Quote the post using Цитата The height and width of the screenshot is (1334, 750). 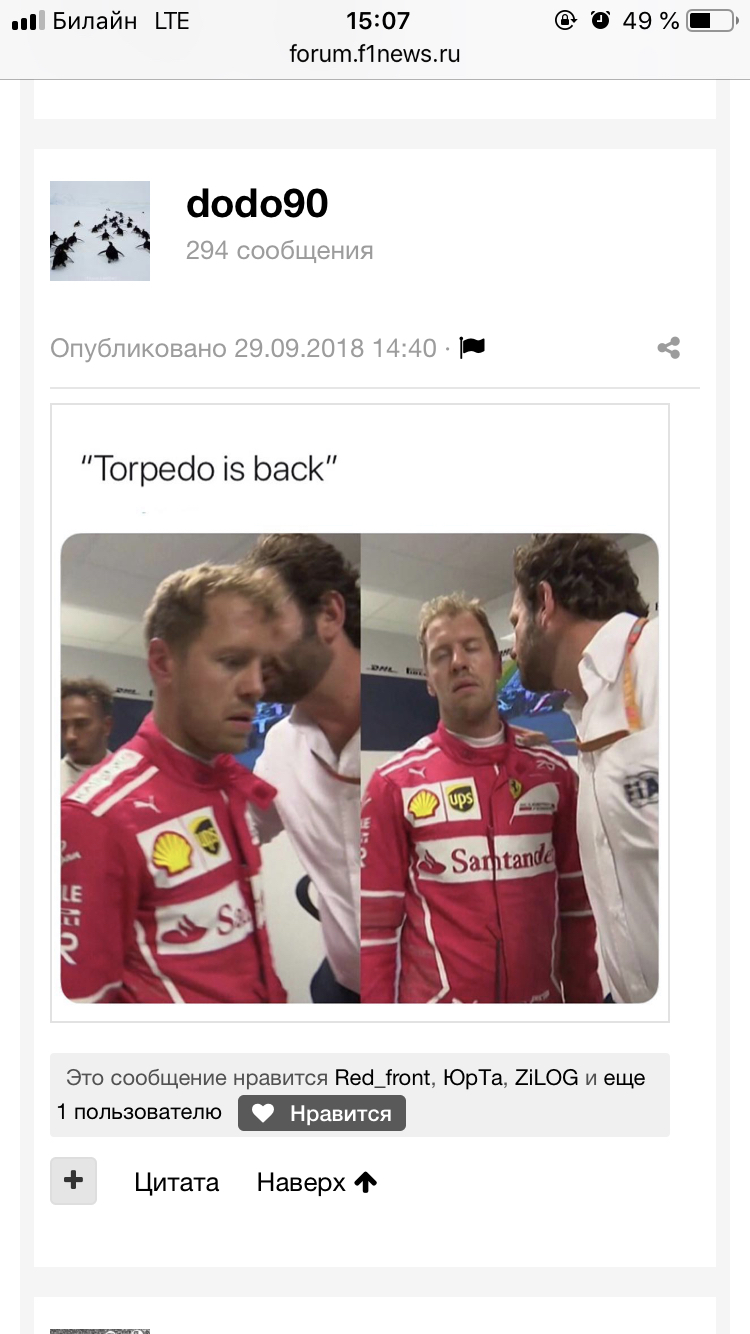[177, 1182]
